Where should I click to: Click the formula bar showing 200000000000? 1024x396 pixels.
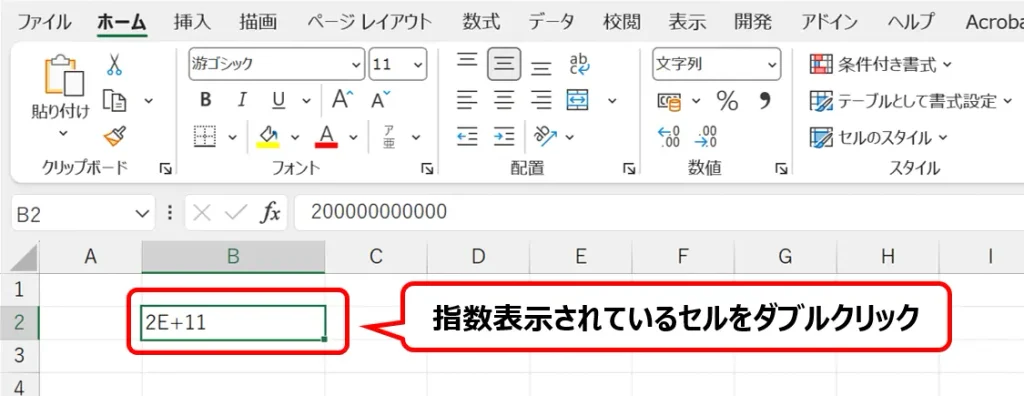click(x=659, y=212)
